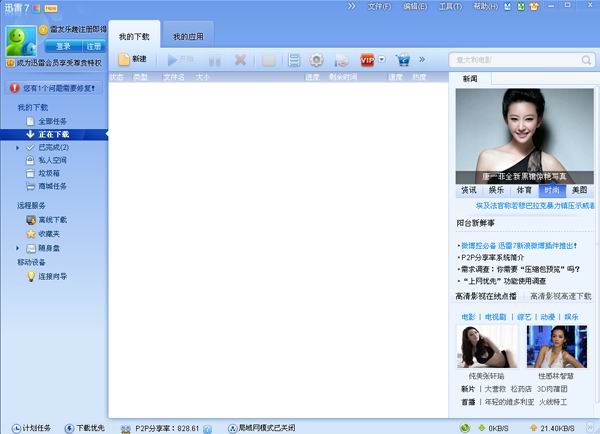Open 私人空间 private space
This screenshot has width=600, height=434.
click(52, 159)
